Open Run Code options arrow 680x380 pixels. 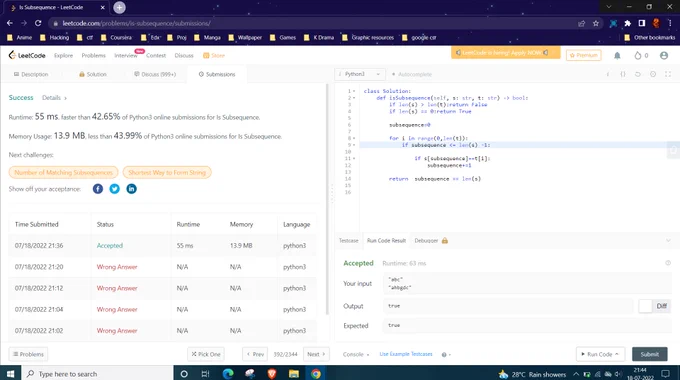click(x=616, y=354)
